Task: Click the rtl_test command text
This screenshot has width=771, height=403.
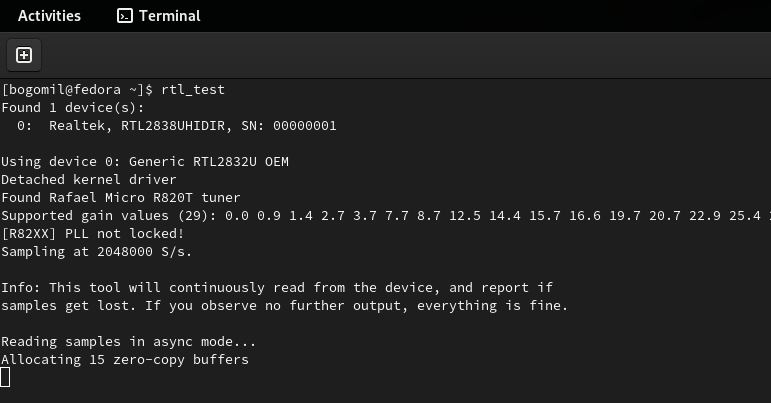Action: pos(193,90)
